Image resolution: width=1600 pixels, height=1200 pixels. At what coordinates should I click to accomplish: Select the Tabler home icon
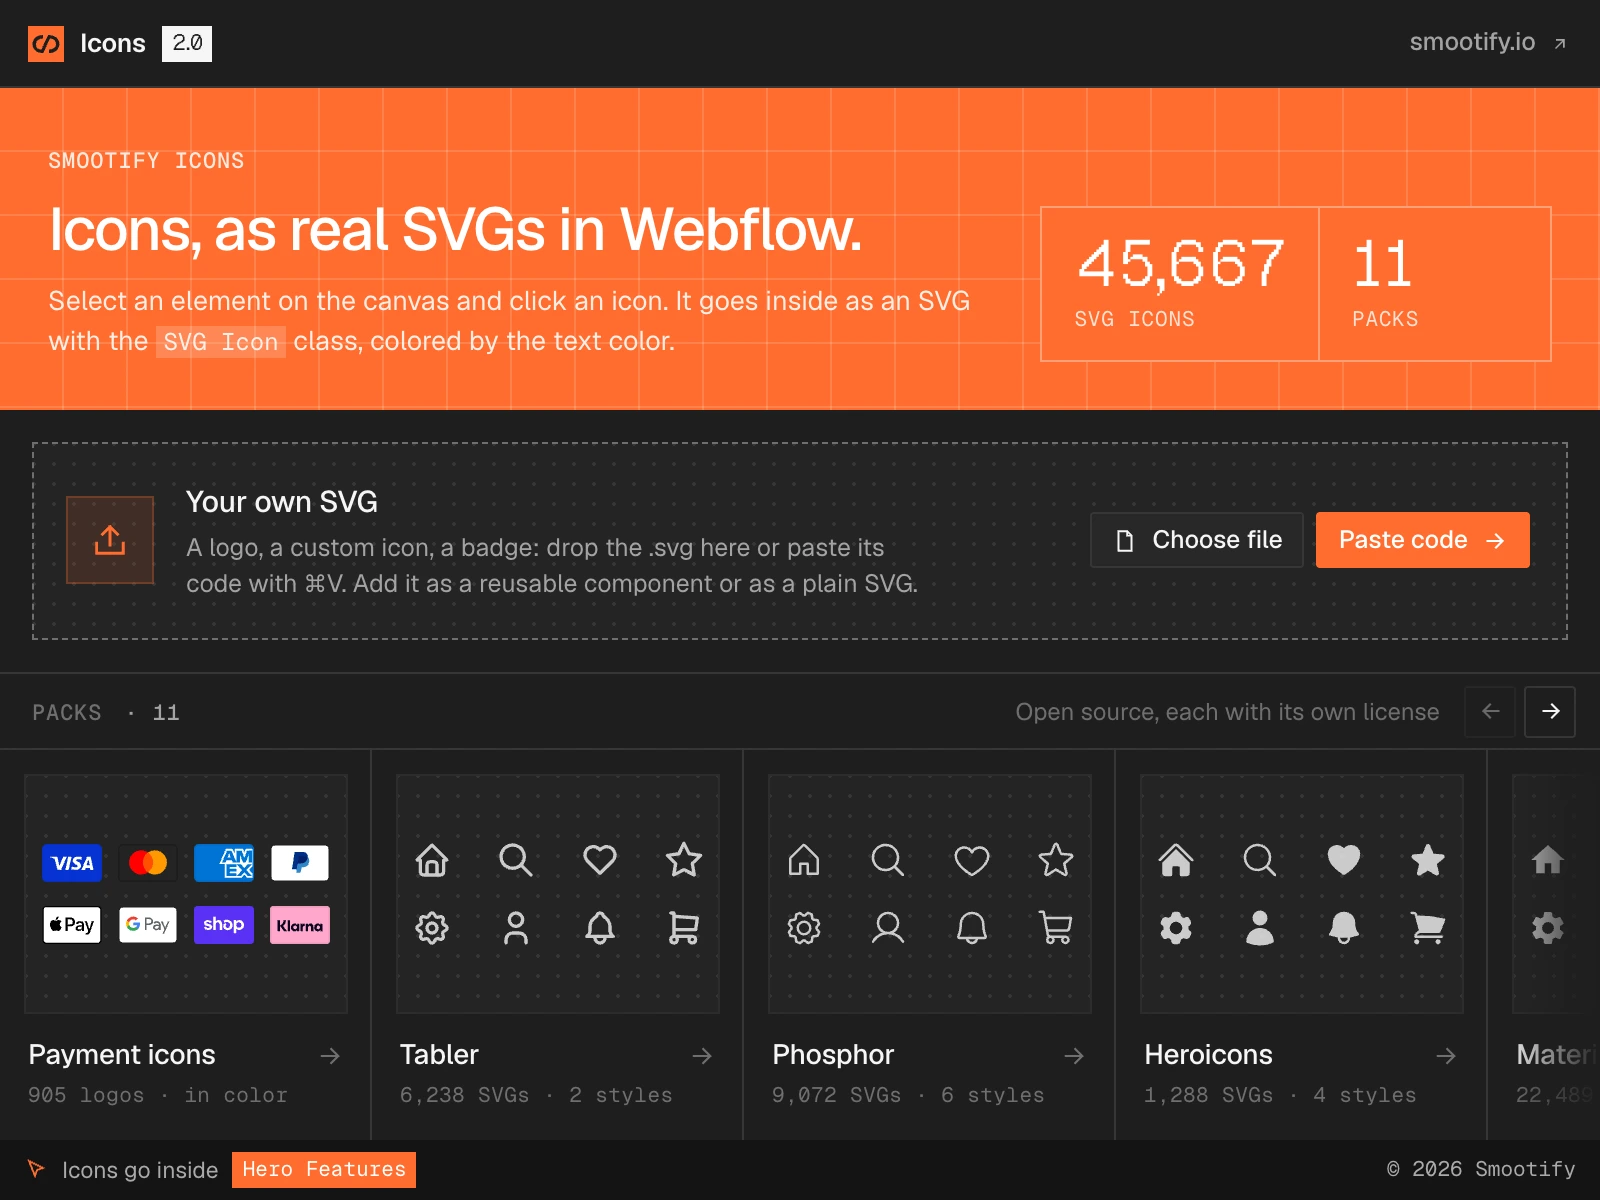(x=432, y=860)
